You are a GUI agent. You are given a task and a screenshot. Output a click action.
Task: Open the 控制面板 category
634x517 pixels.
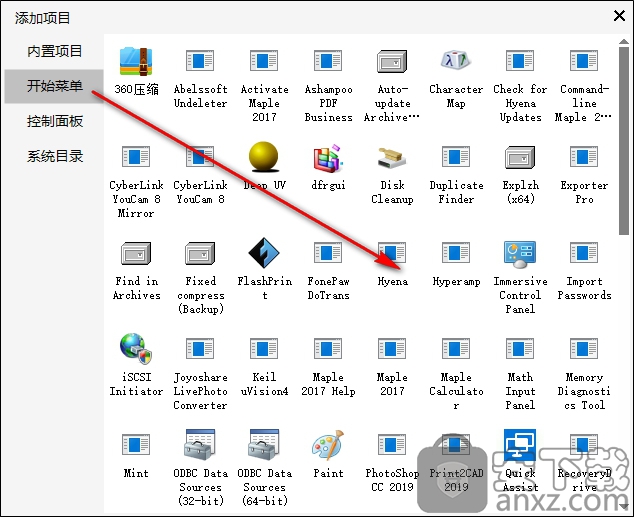[54, 121]
